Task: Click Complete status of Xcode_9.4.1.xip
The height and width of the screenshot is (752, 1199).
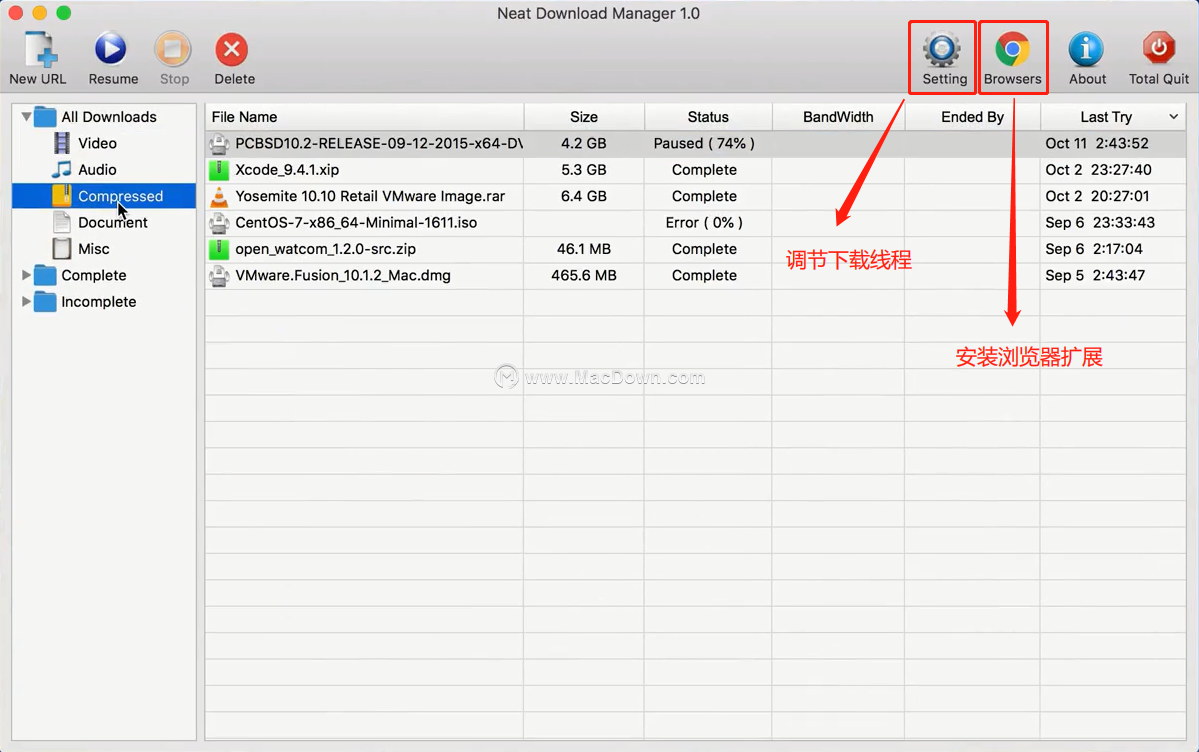Action: (704, 170)
